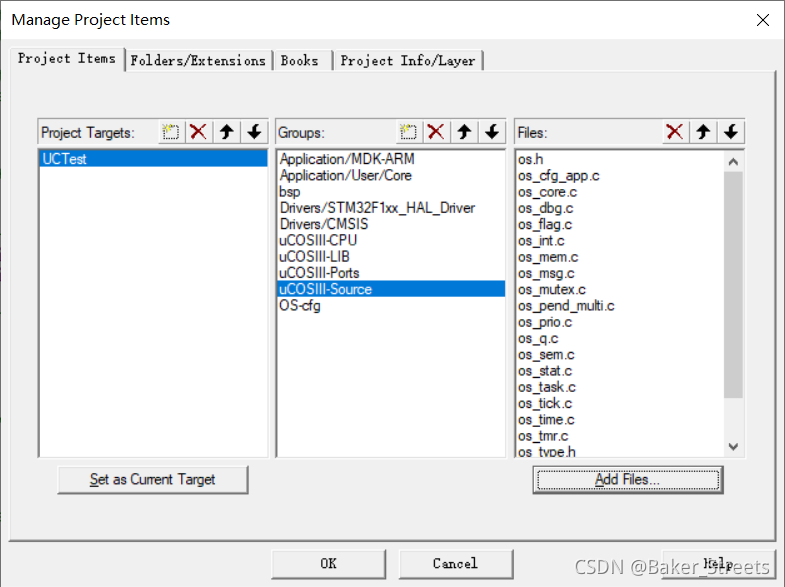Move file down in Files list
This screenshot has height=587, width=785.
tap(731, 132)
